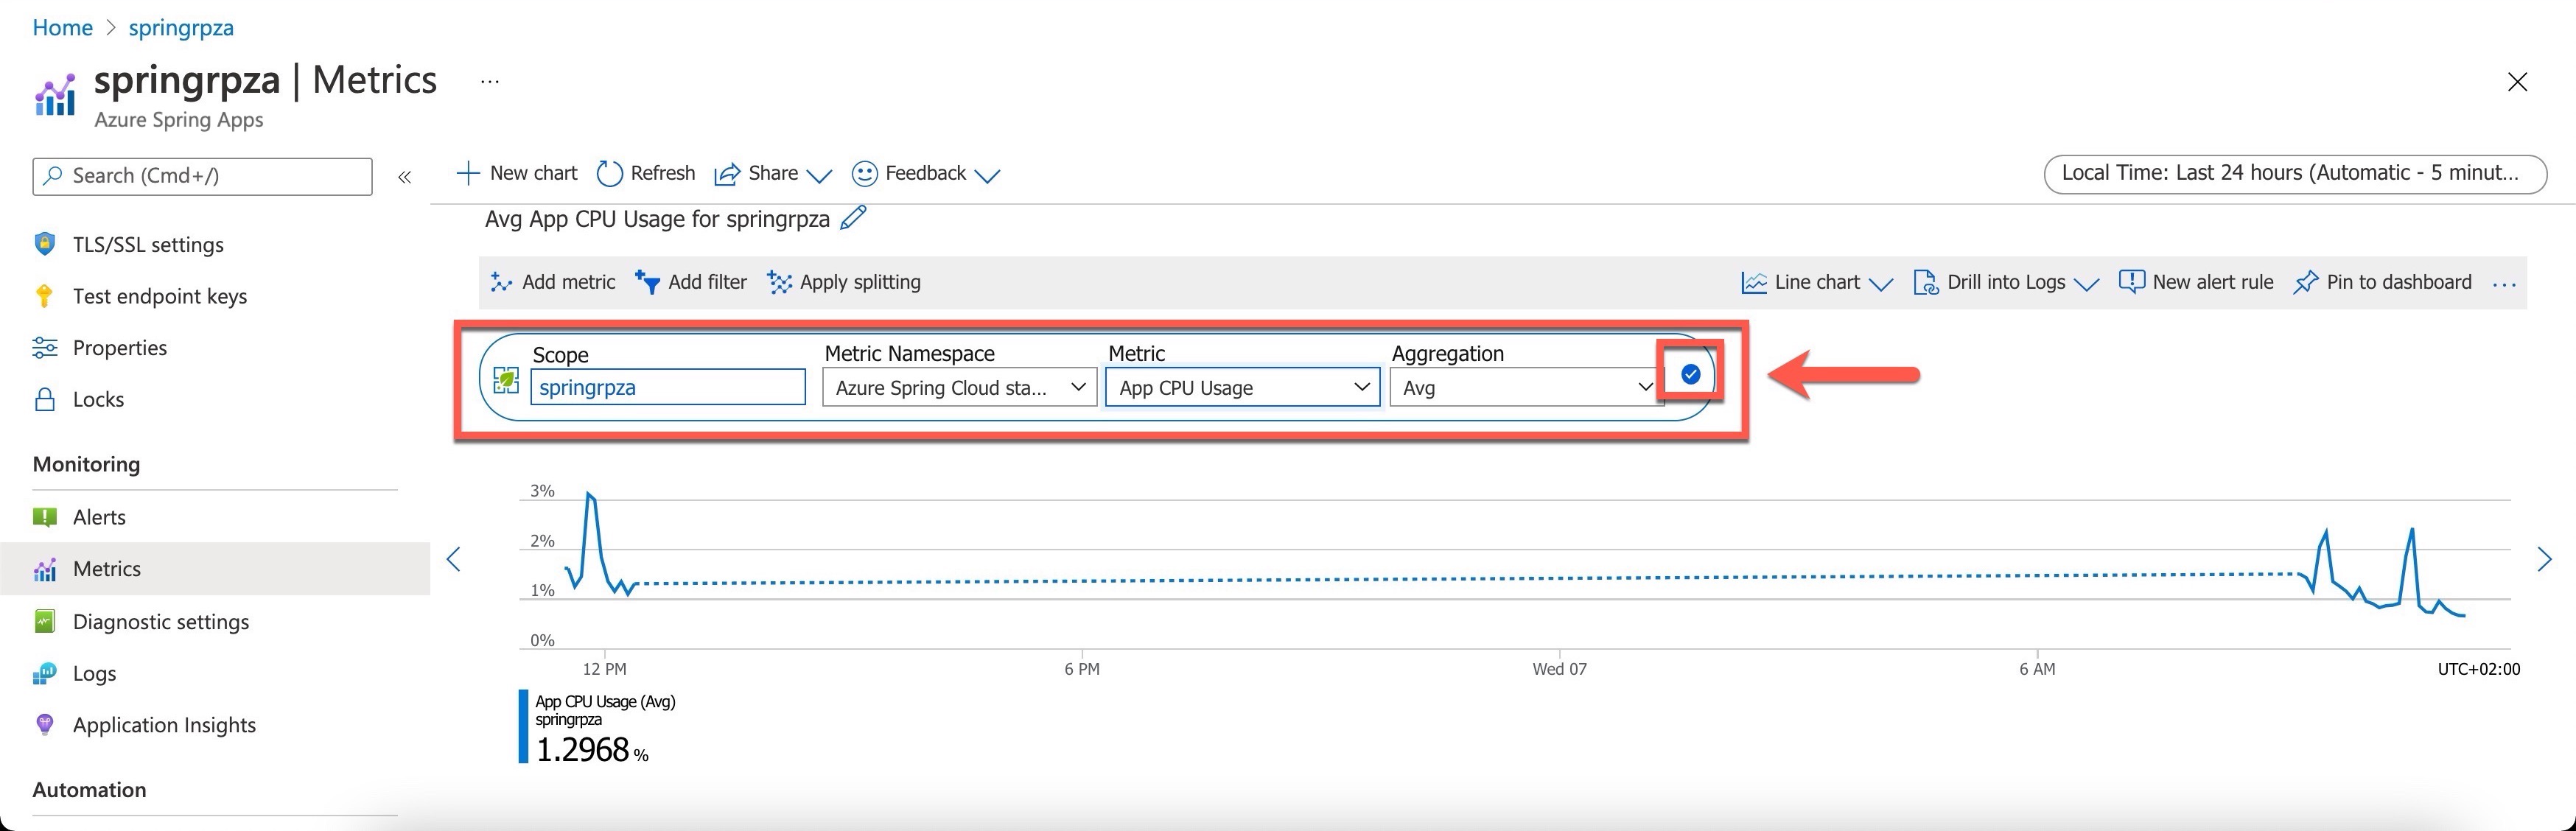Click the Alerts green icon
2576x831 pixels.
click(x=45, y=517)
